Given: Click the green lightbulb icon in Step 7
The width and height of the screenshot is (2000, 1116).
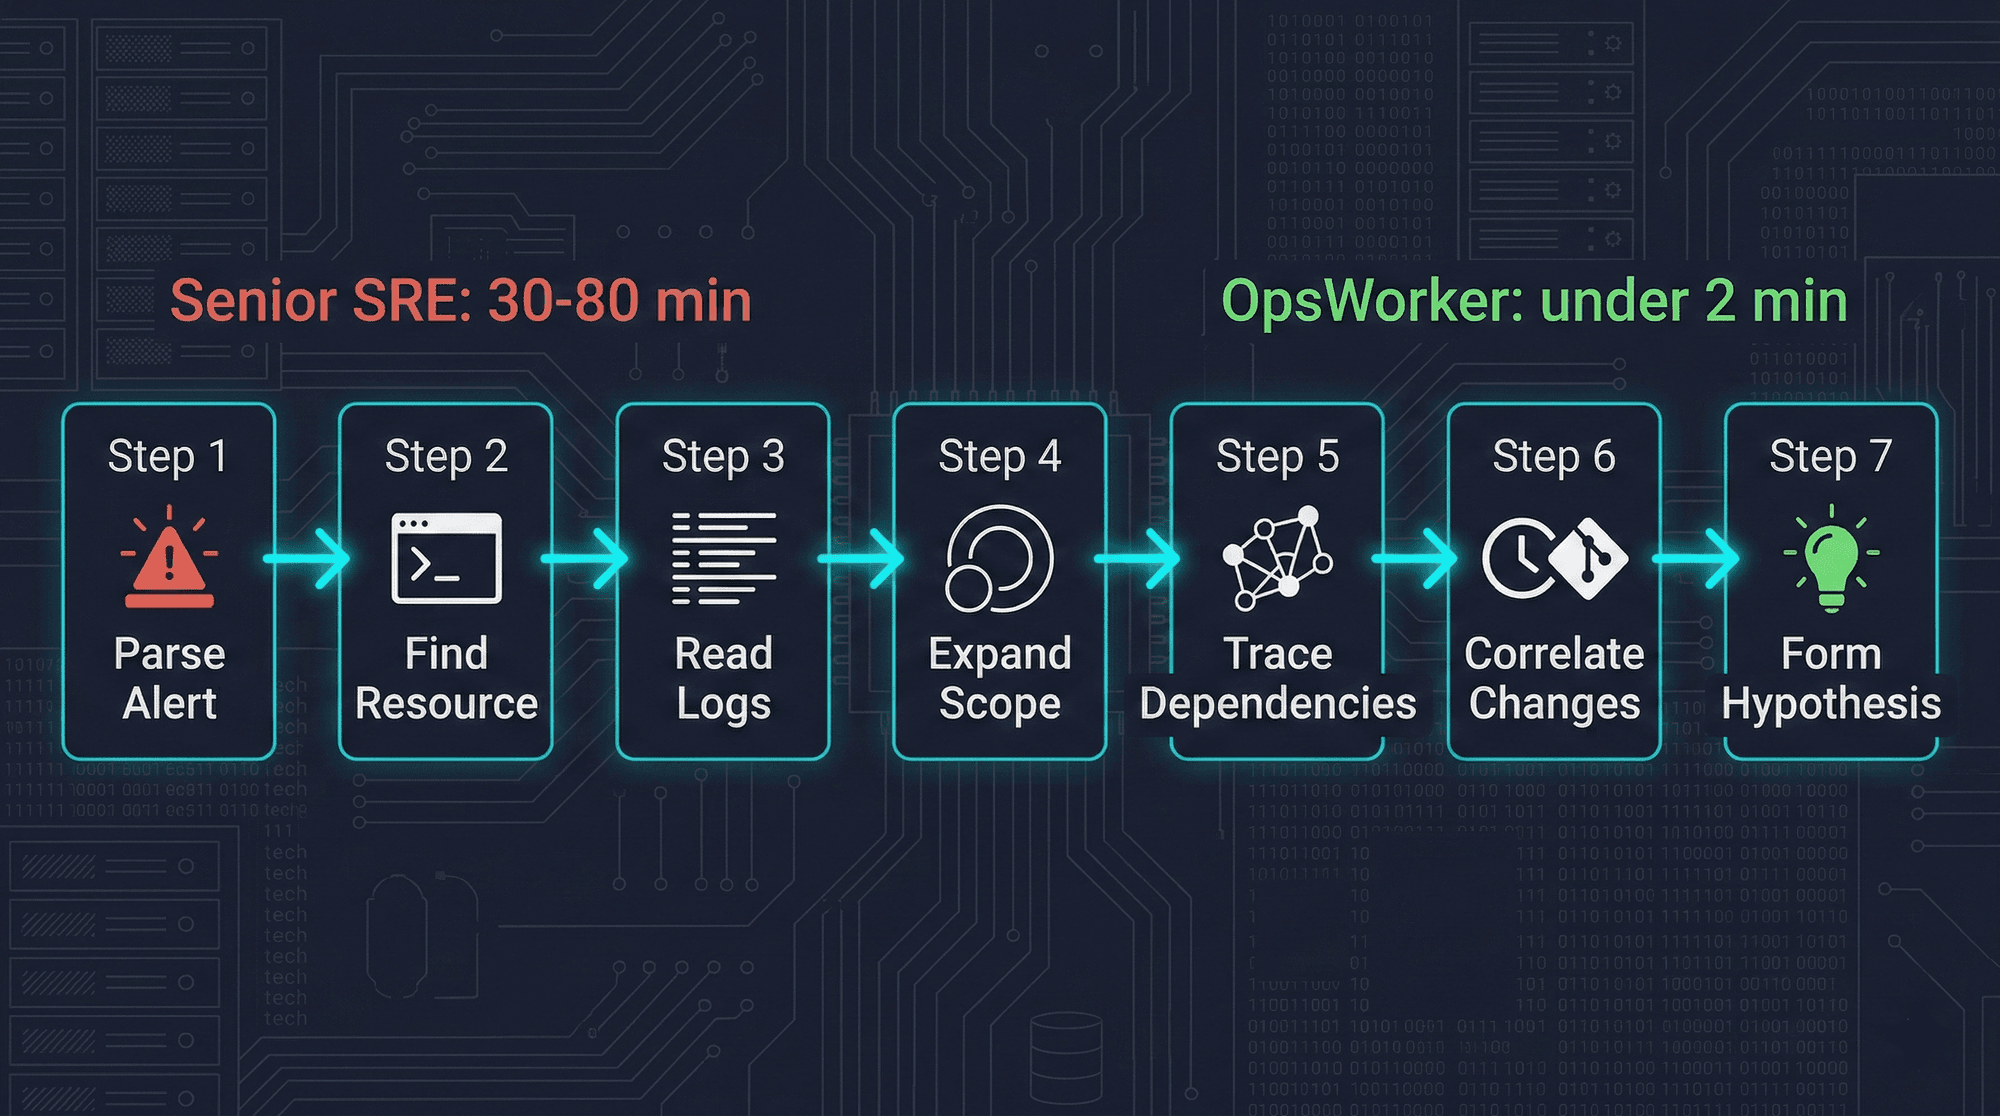Looking at the screenshot, I should (1830, 560).
